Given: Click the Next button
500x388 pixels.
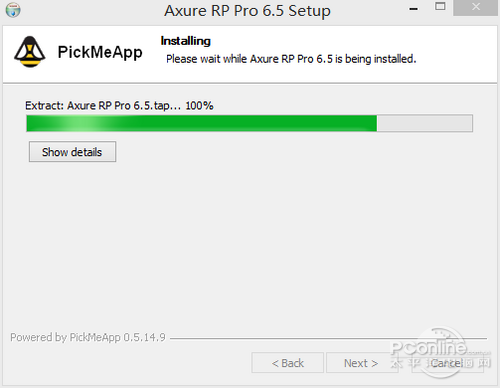Looking at the screenshot, I should coord(361,363).
